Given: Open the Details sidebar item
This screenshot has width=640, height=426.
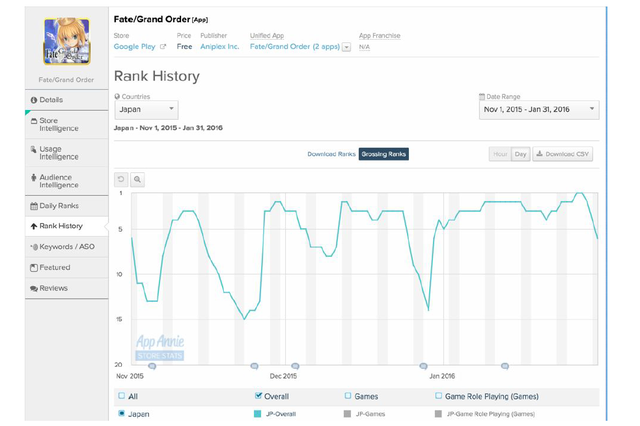Looking at the screenshot, I should (67, 100).
